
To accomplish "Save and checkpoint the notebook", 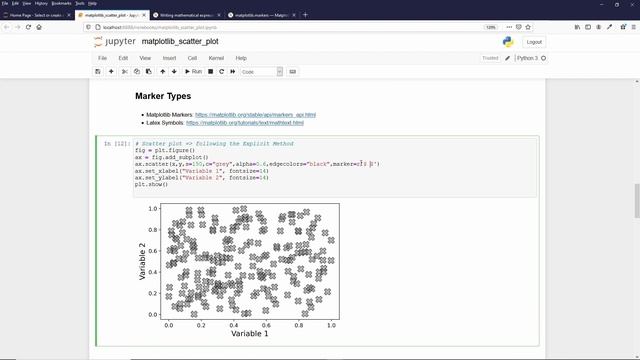I will [x=98, y=71].
